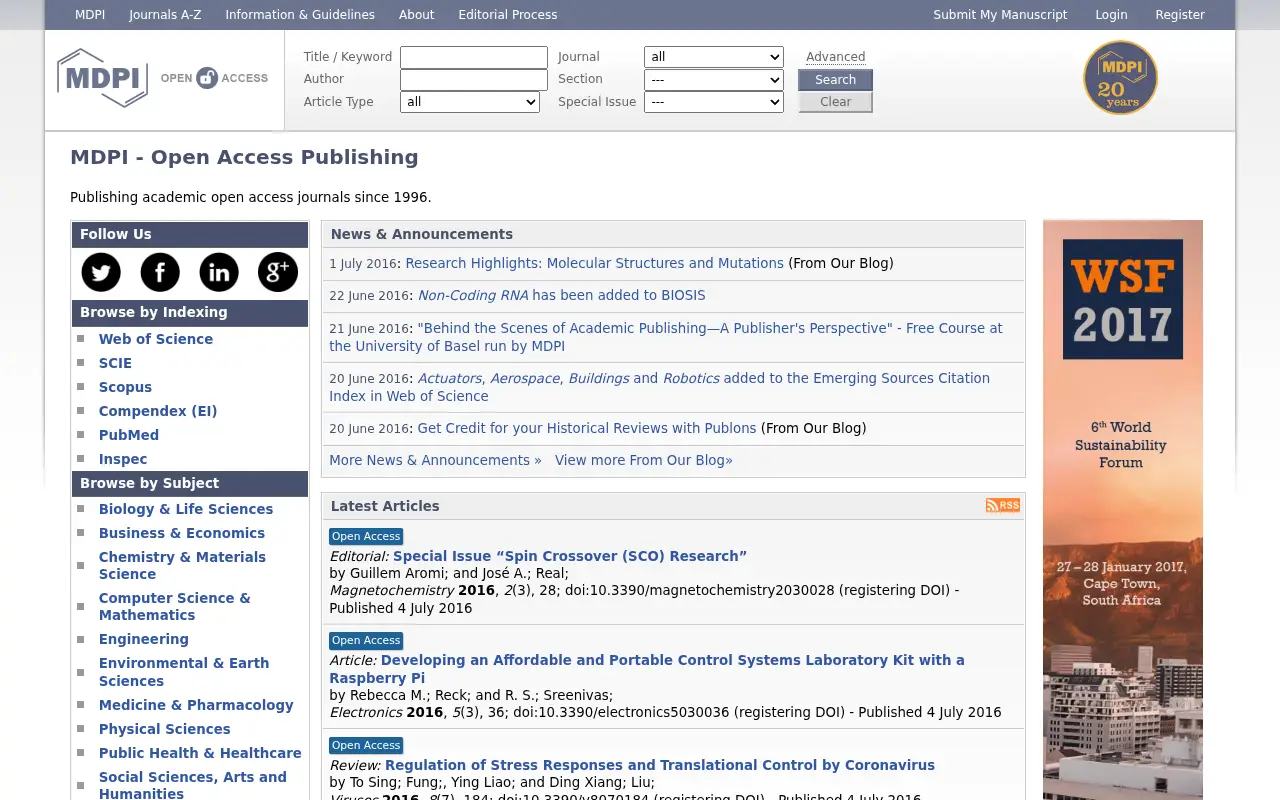Viewport: 1280px width, 800px height.
Task: Focus the Title / Keyword input field
Action: click(x=474, y=57)
